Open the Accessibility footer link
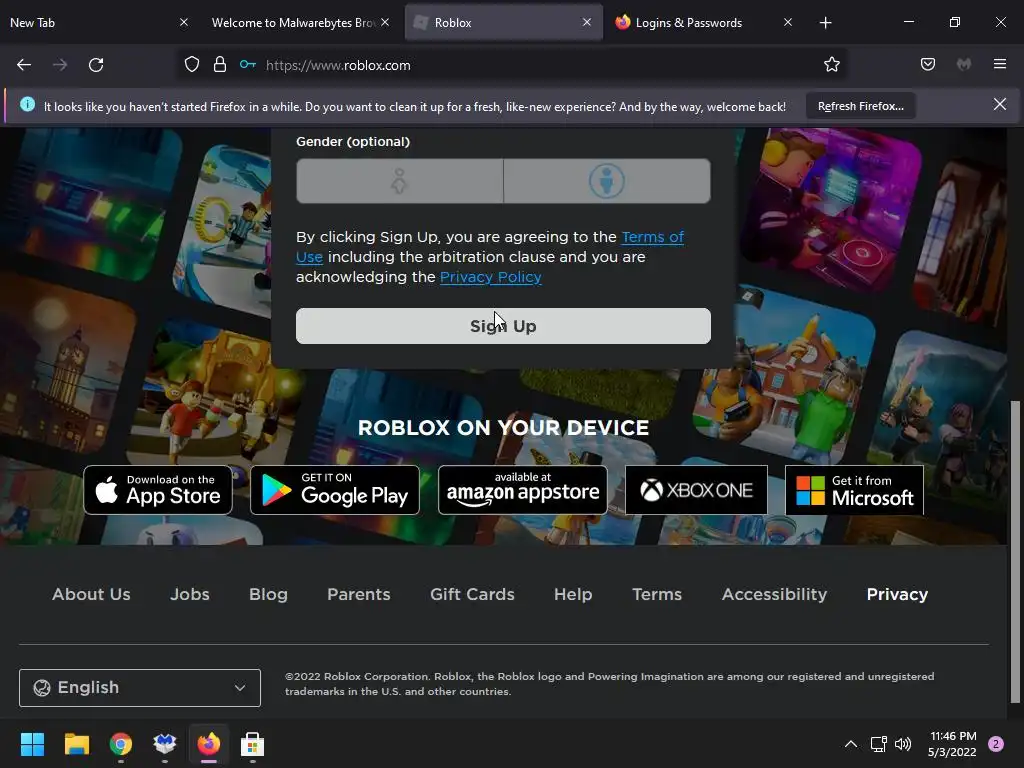This screenshot has height=768, width=1024. click(775, 594)
